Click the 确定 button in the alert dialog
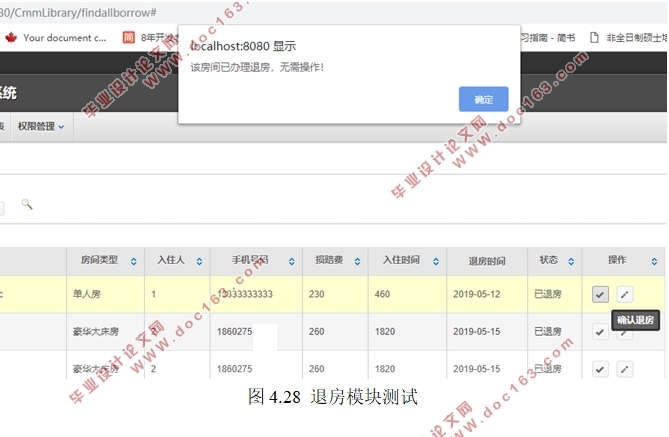 (483, 99)
